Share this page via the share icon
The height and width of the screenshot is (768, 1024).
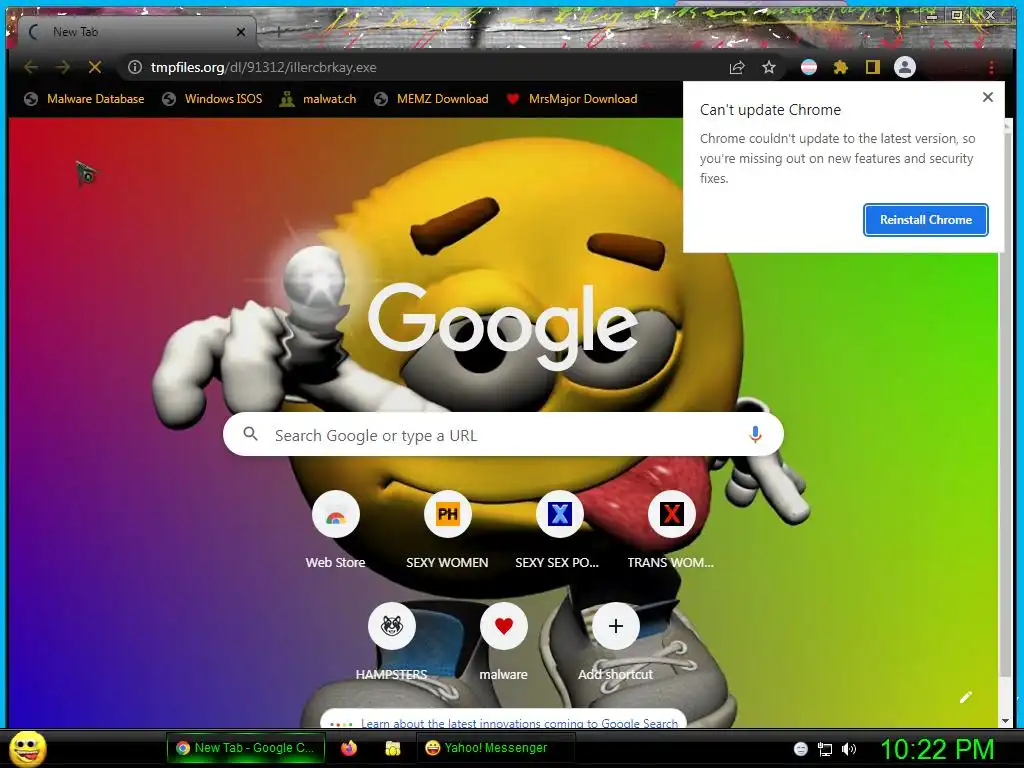[737, 67]
